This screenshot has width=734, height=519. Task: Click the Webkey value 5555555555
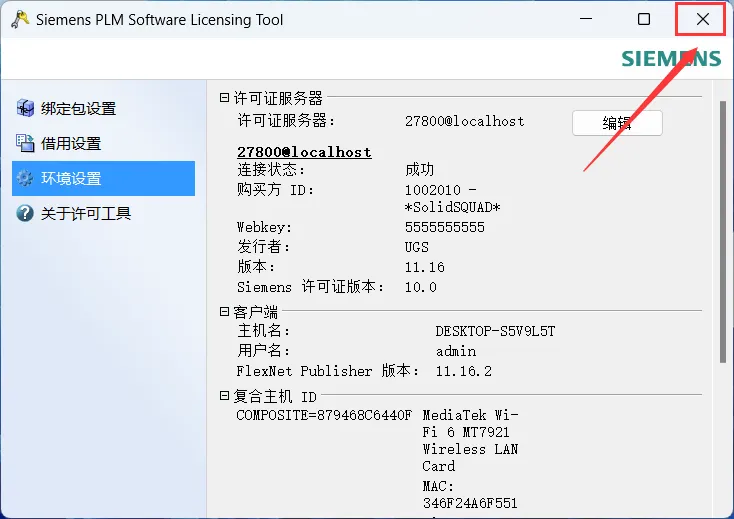click(x=445, y=227)
